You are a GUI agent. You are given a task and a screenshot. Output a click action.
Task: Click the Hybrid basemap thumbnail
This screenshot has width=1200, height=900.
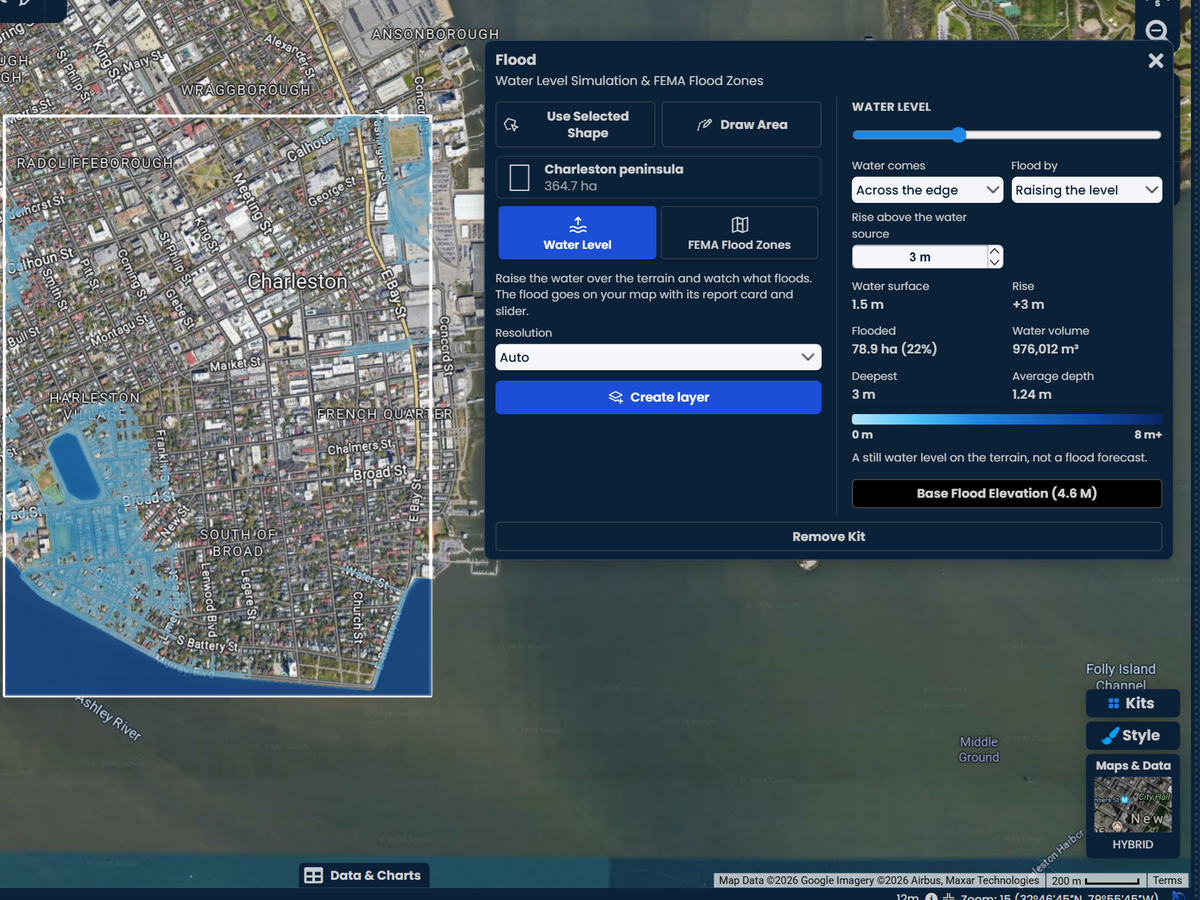[x=1132, y=805]
